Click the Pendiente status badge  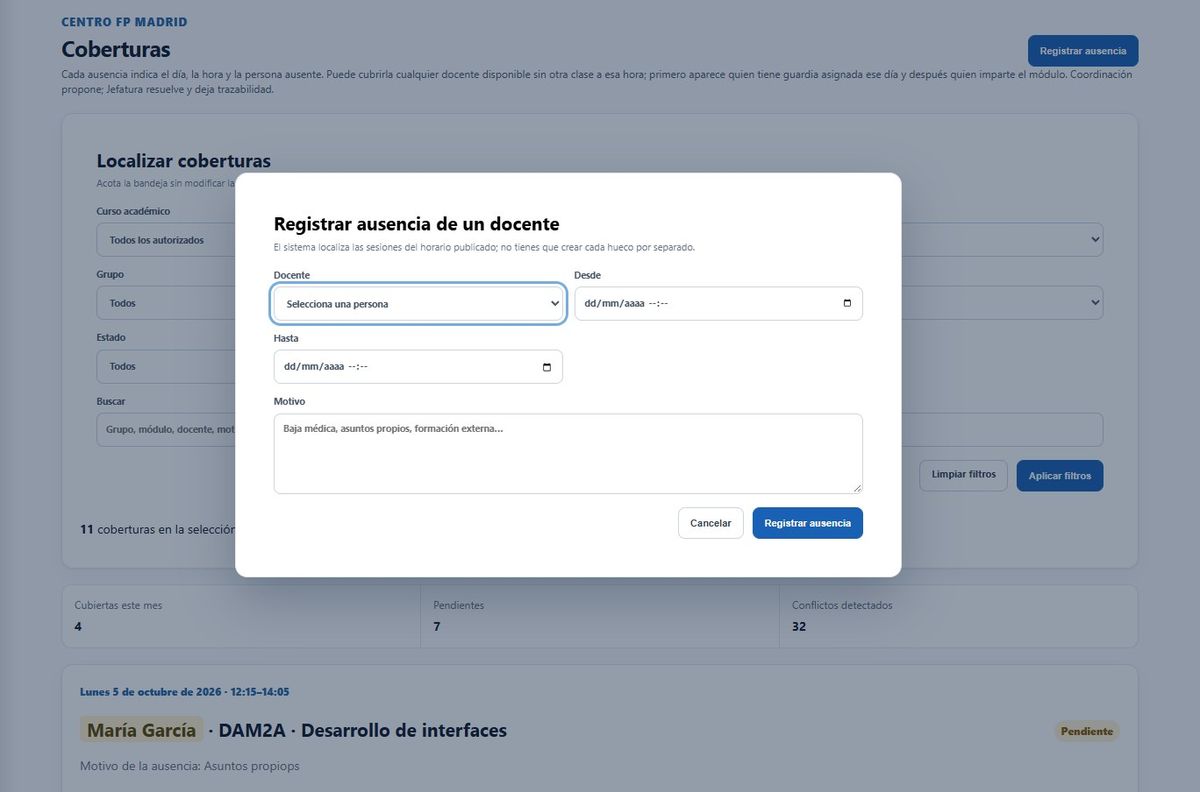tap(1087, 731)
